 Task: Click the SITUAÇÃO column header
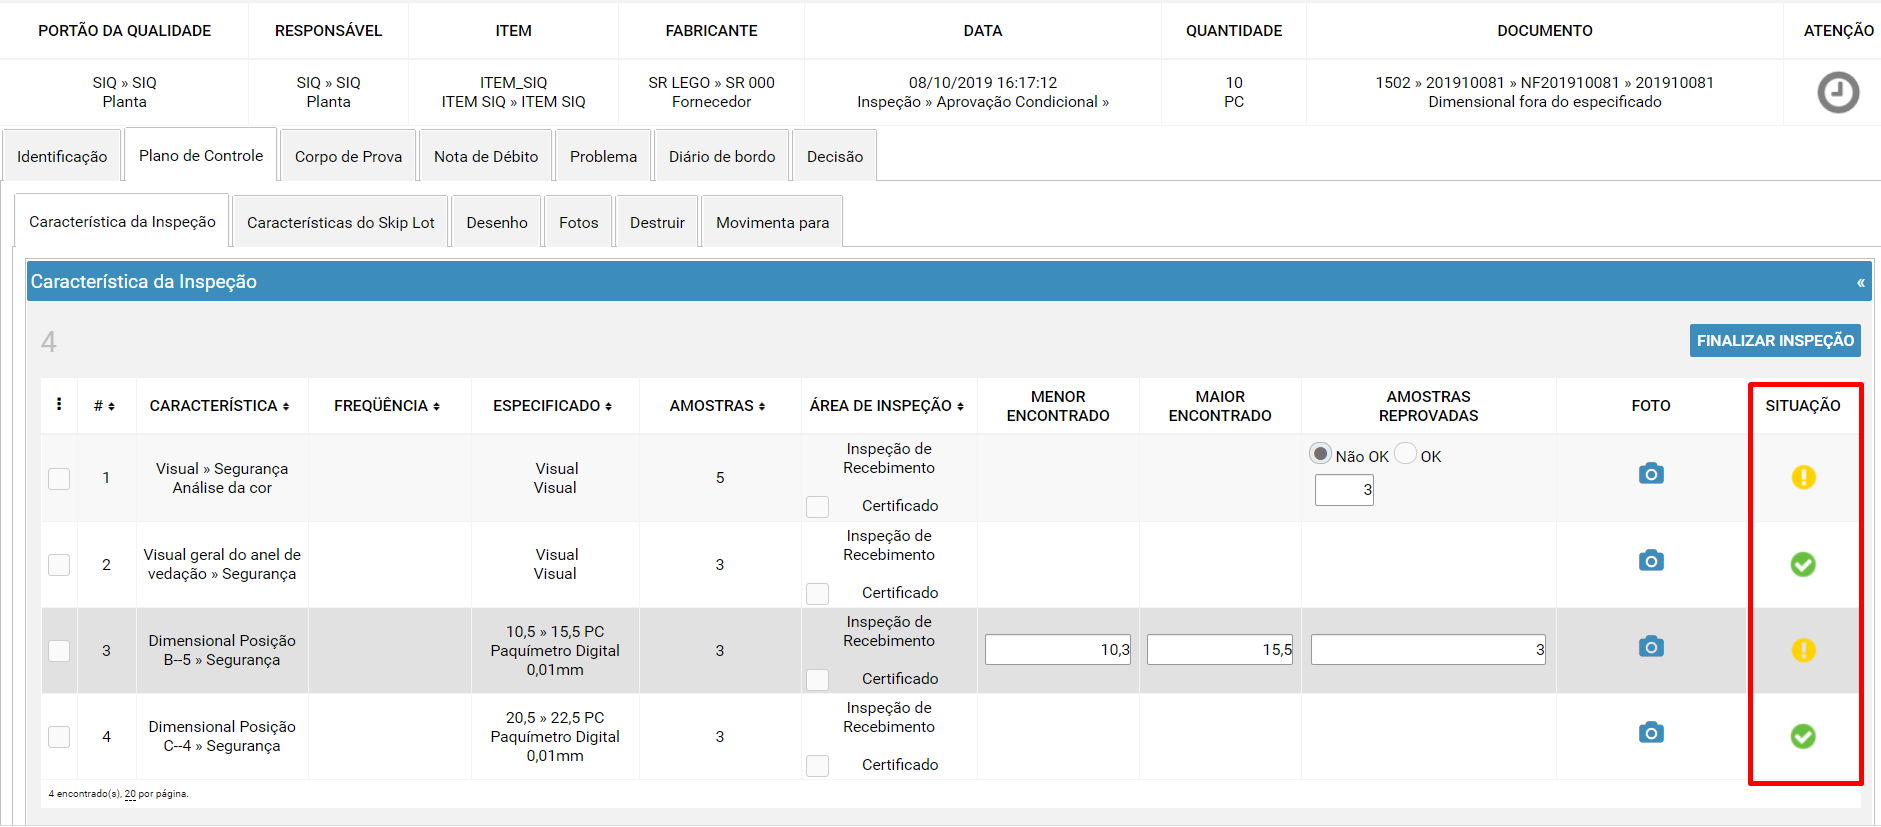[x=1803, y=406]
